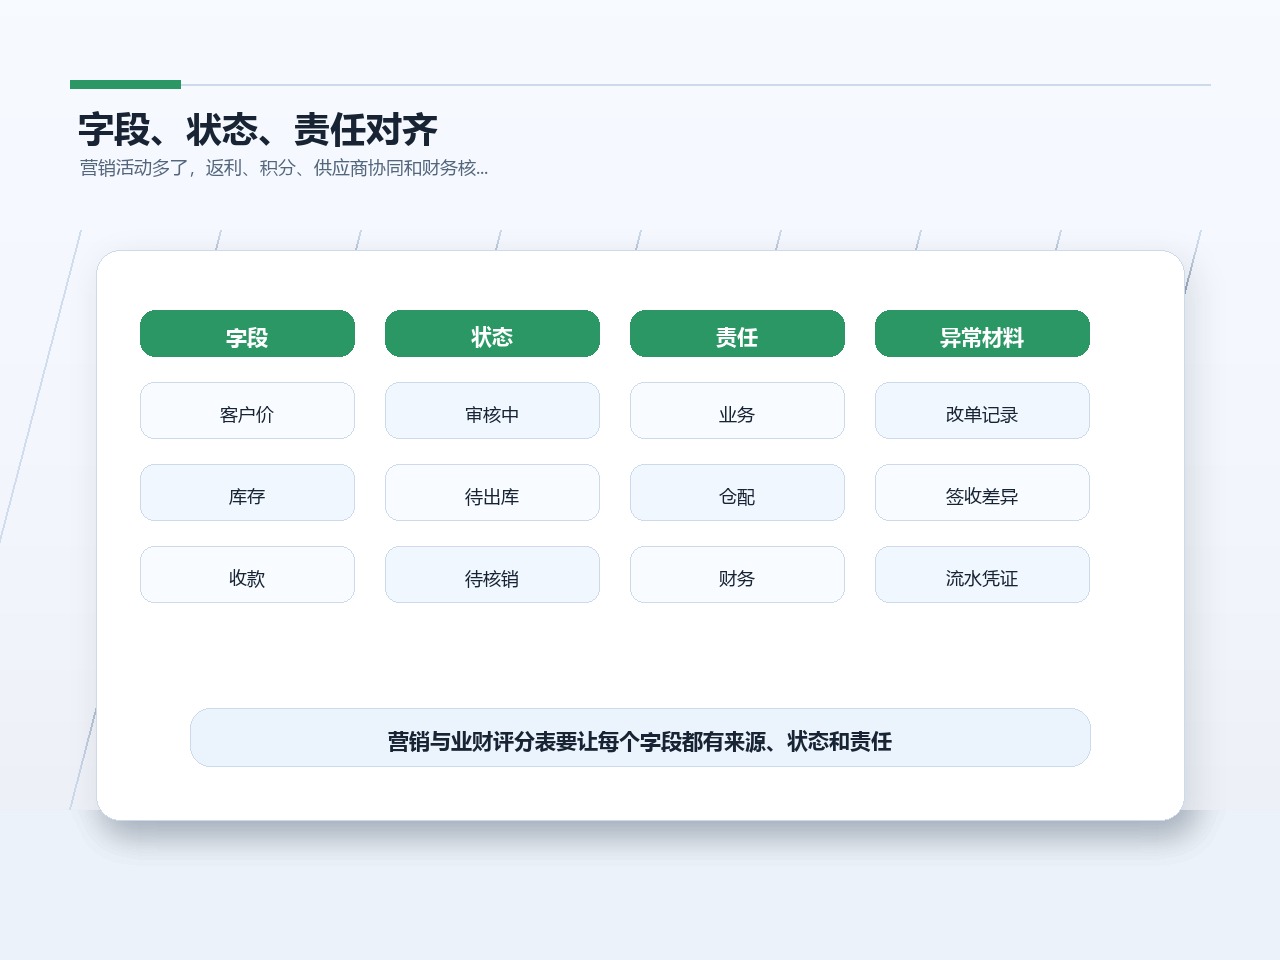Click the green 状态 column header
The height and width of the screenshot is (960, 1280).
tap(492, 334)
